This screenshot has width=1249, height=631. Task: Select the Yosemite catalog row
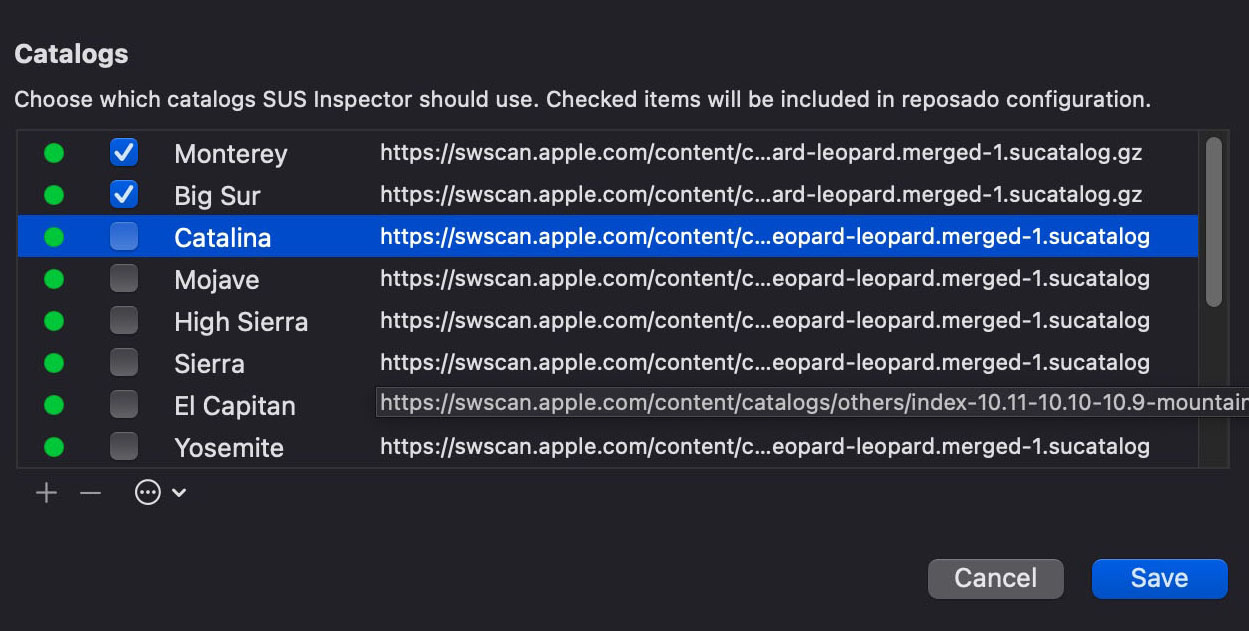coord(608,447)
